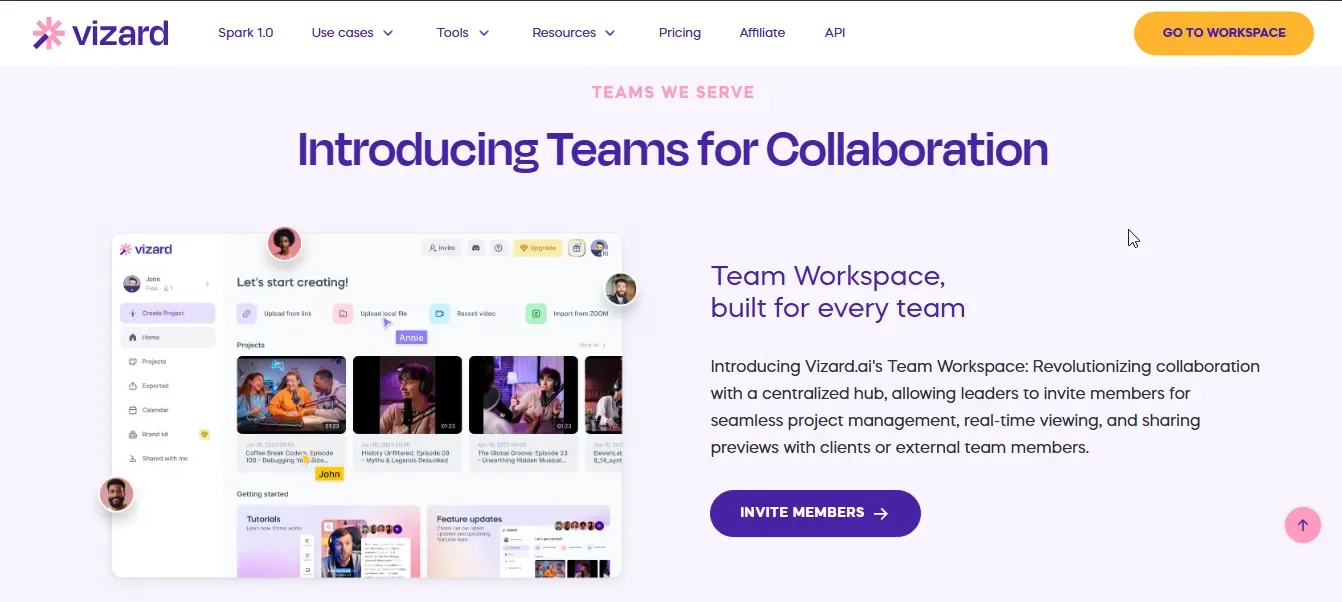Screen dimensions: 1342x602
Task: Click the INVITE MEMBERS button
Action: pyautogui.click(x=815, y=513)
